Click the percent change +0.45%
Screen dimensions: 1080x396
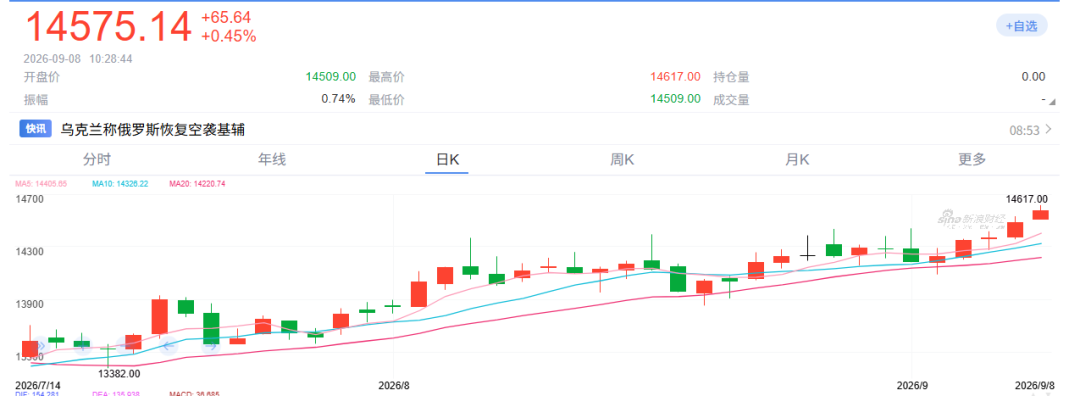(x=229, y=37)
